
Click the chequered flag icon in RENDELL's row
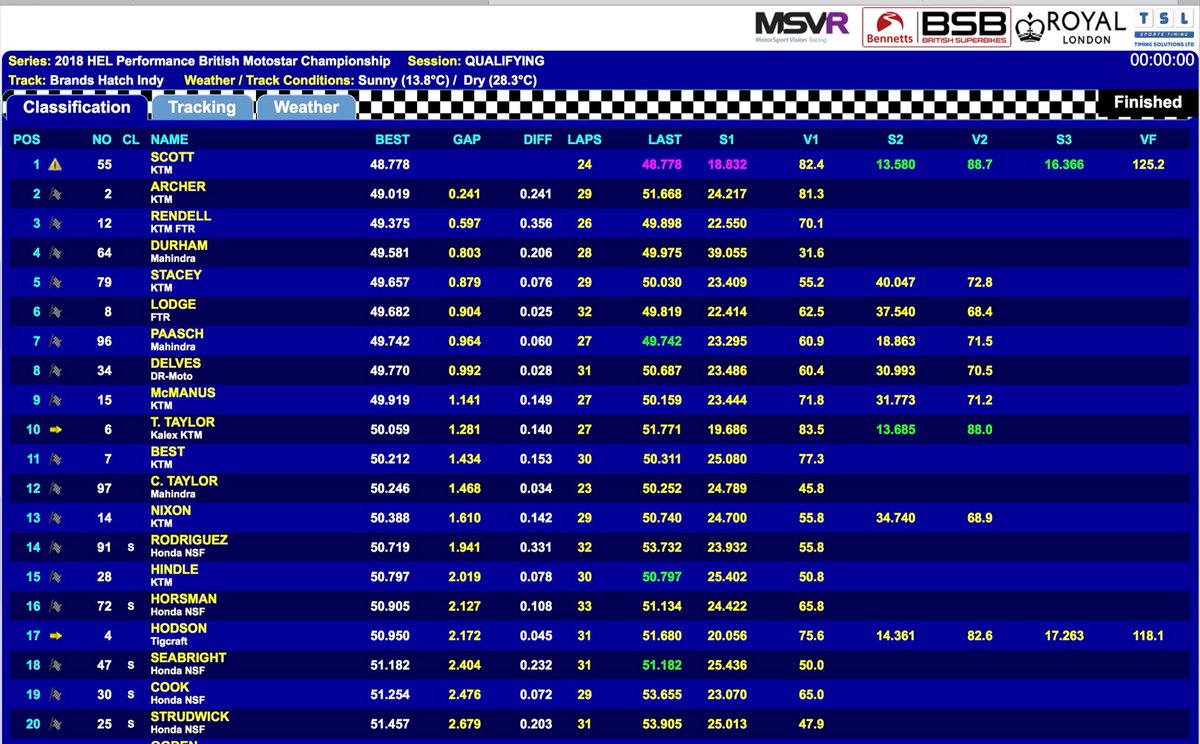pos(55,224)
